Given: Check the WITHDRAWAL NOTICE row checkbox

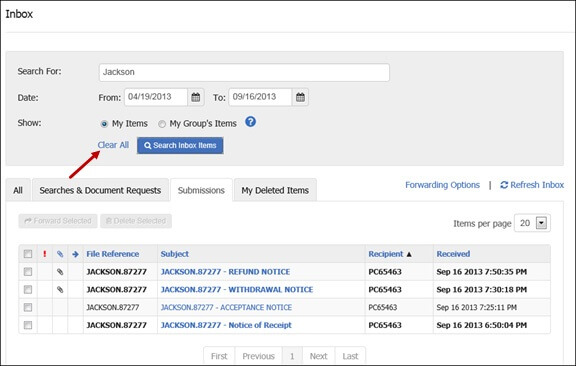Looking at the screenshot, I should [28, 290].
